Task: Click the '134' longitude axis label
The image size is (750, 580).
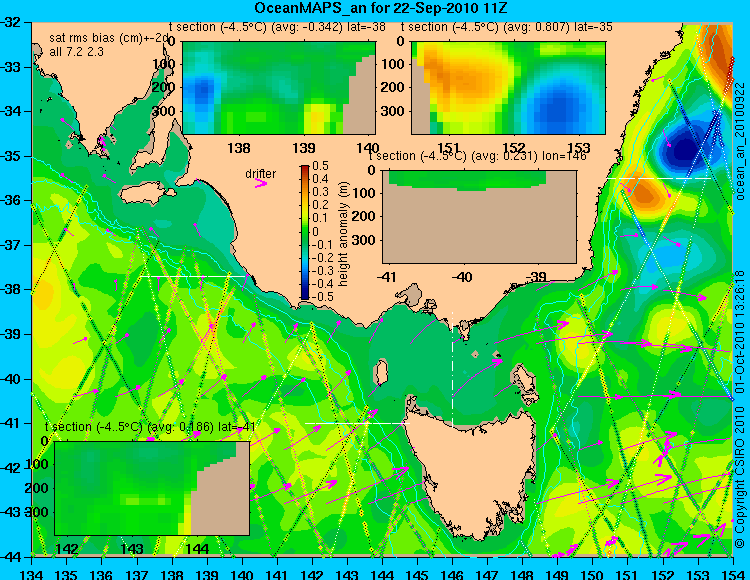Action: pyautogui.click(x=32, y=574)
